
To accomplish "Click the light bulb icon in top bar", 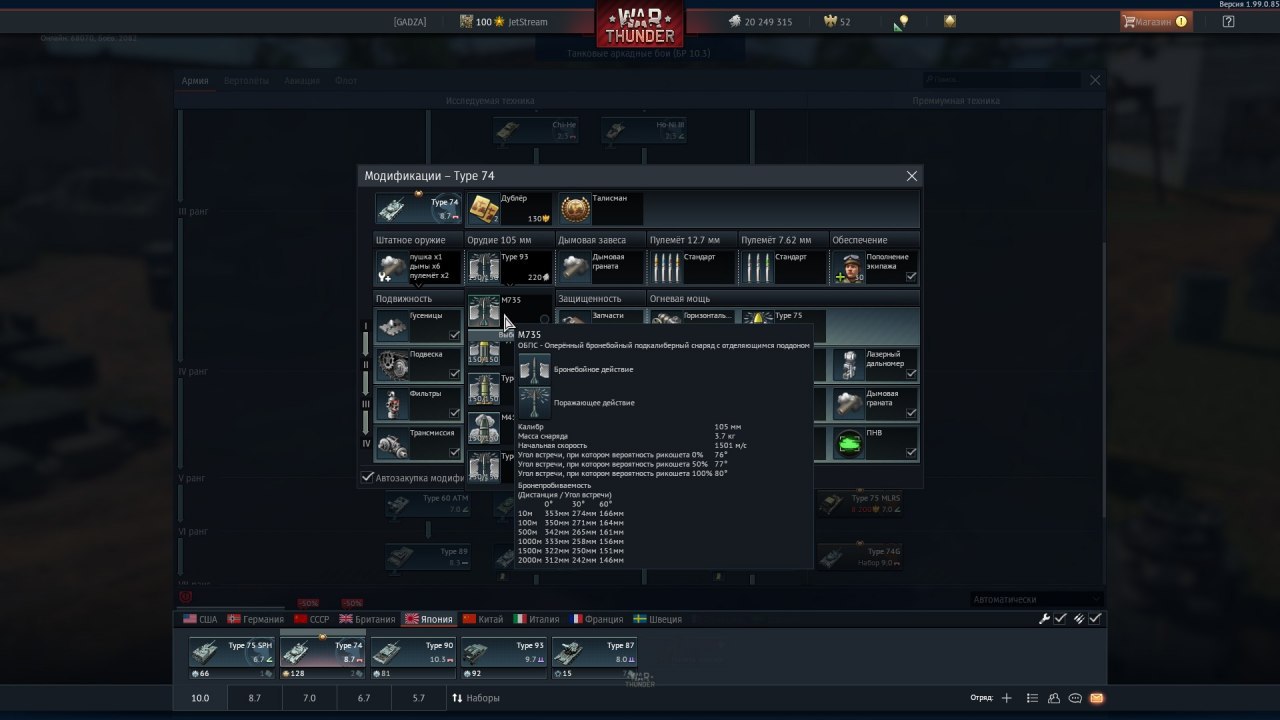I will [903, 21].
